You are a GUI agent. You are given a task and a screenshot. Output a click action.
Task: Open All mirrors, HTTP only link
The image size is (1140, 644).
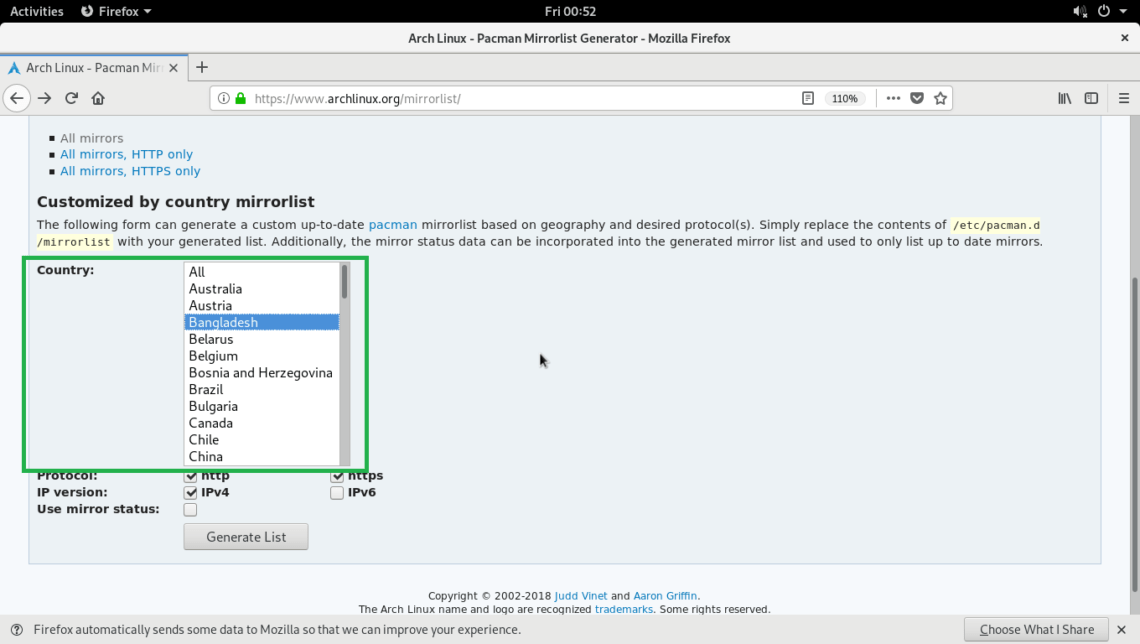[x=127, y=154]
